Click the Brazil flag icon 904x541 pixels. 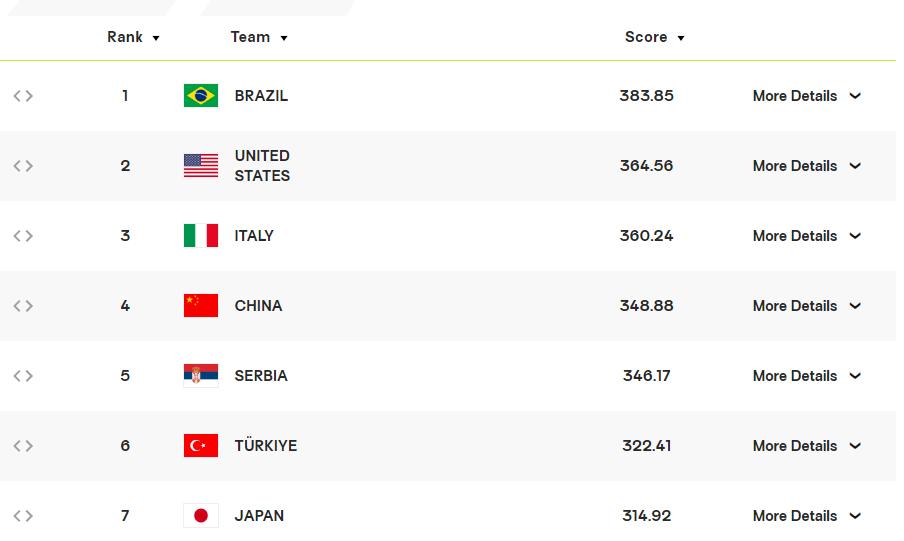(201, 96)
